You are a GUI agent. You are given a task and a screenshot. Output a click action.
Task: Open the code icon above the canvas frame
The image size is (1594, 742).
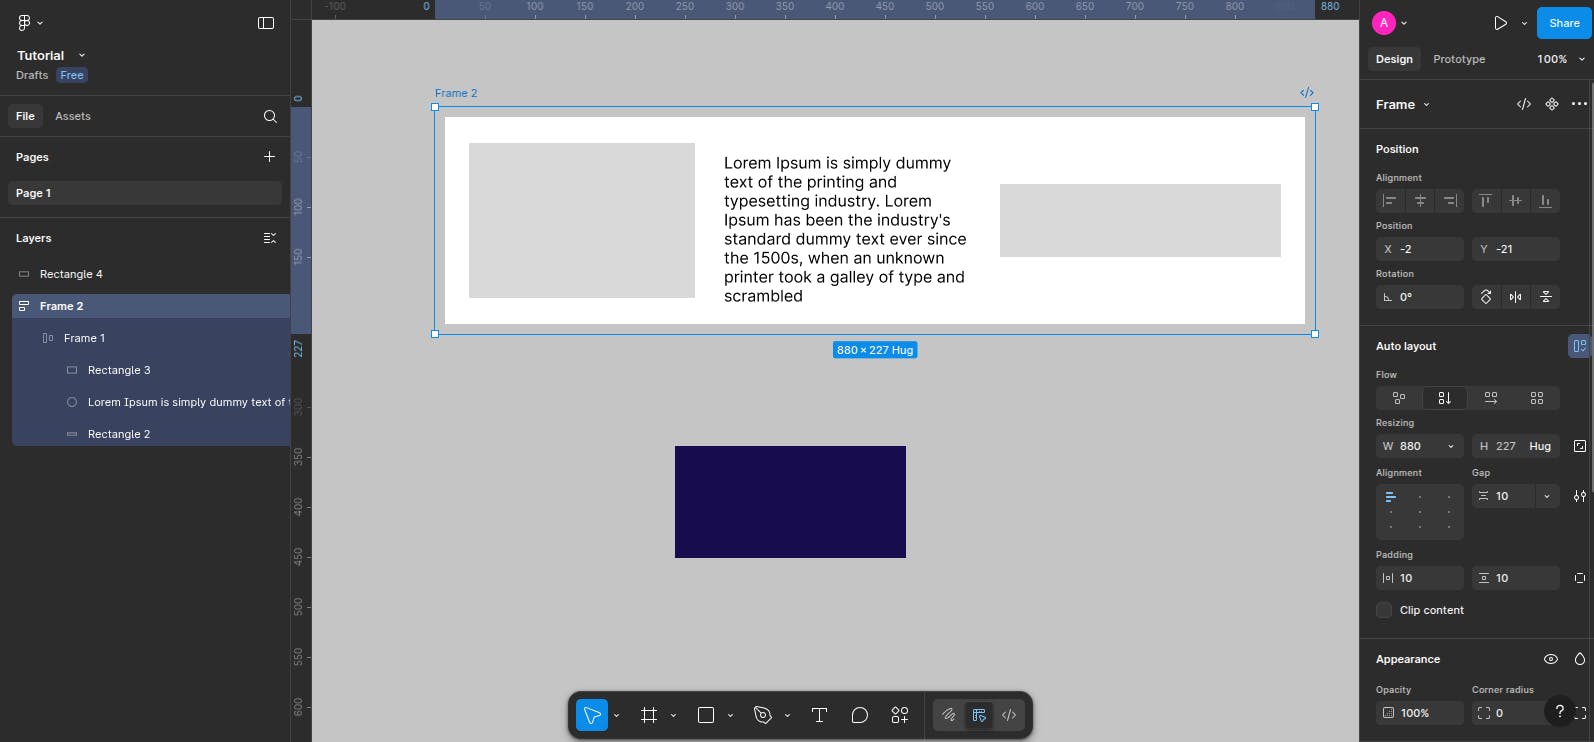1306,93
